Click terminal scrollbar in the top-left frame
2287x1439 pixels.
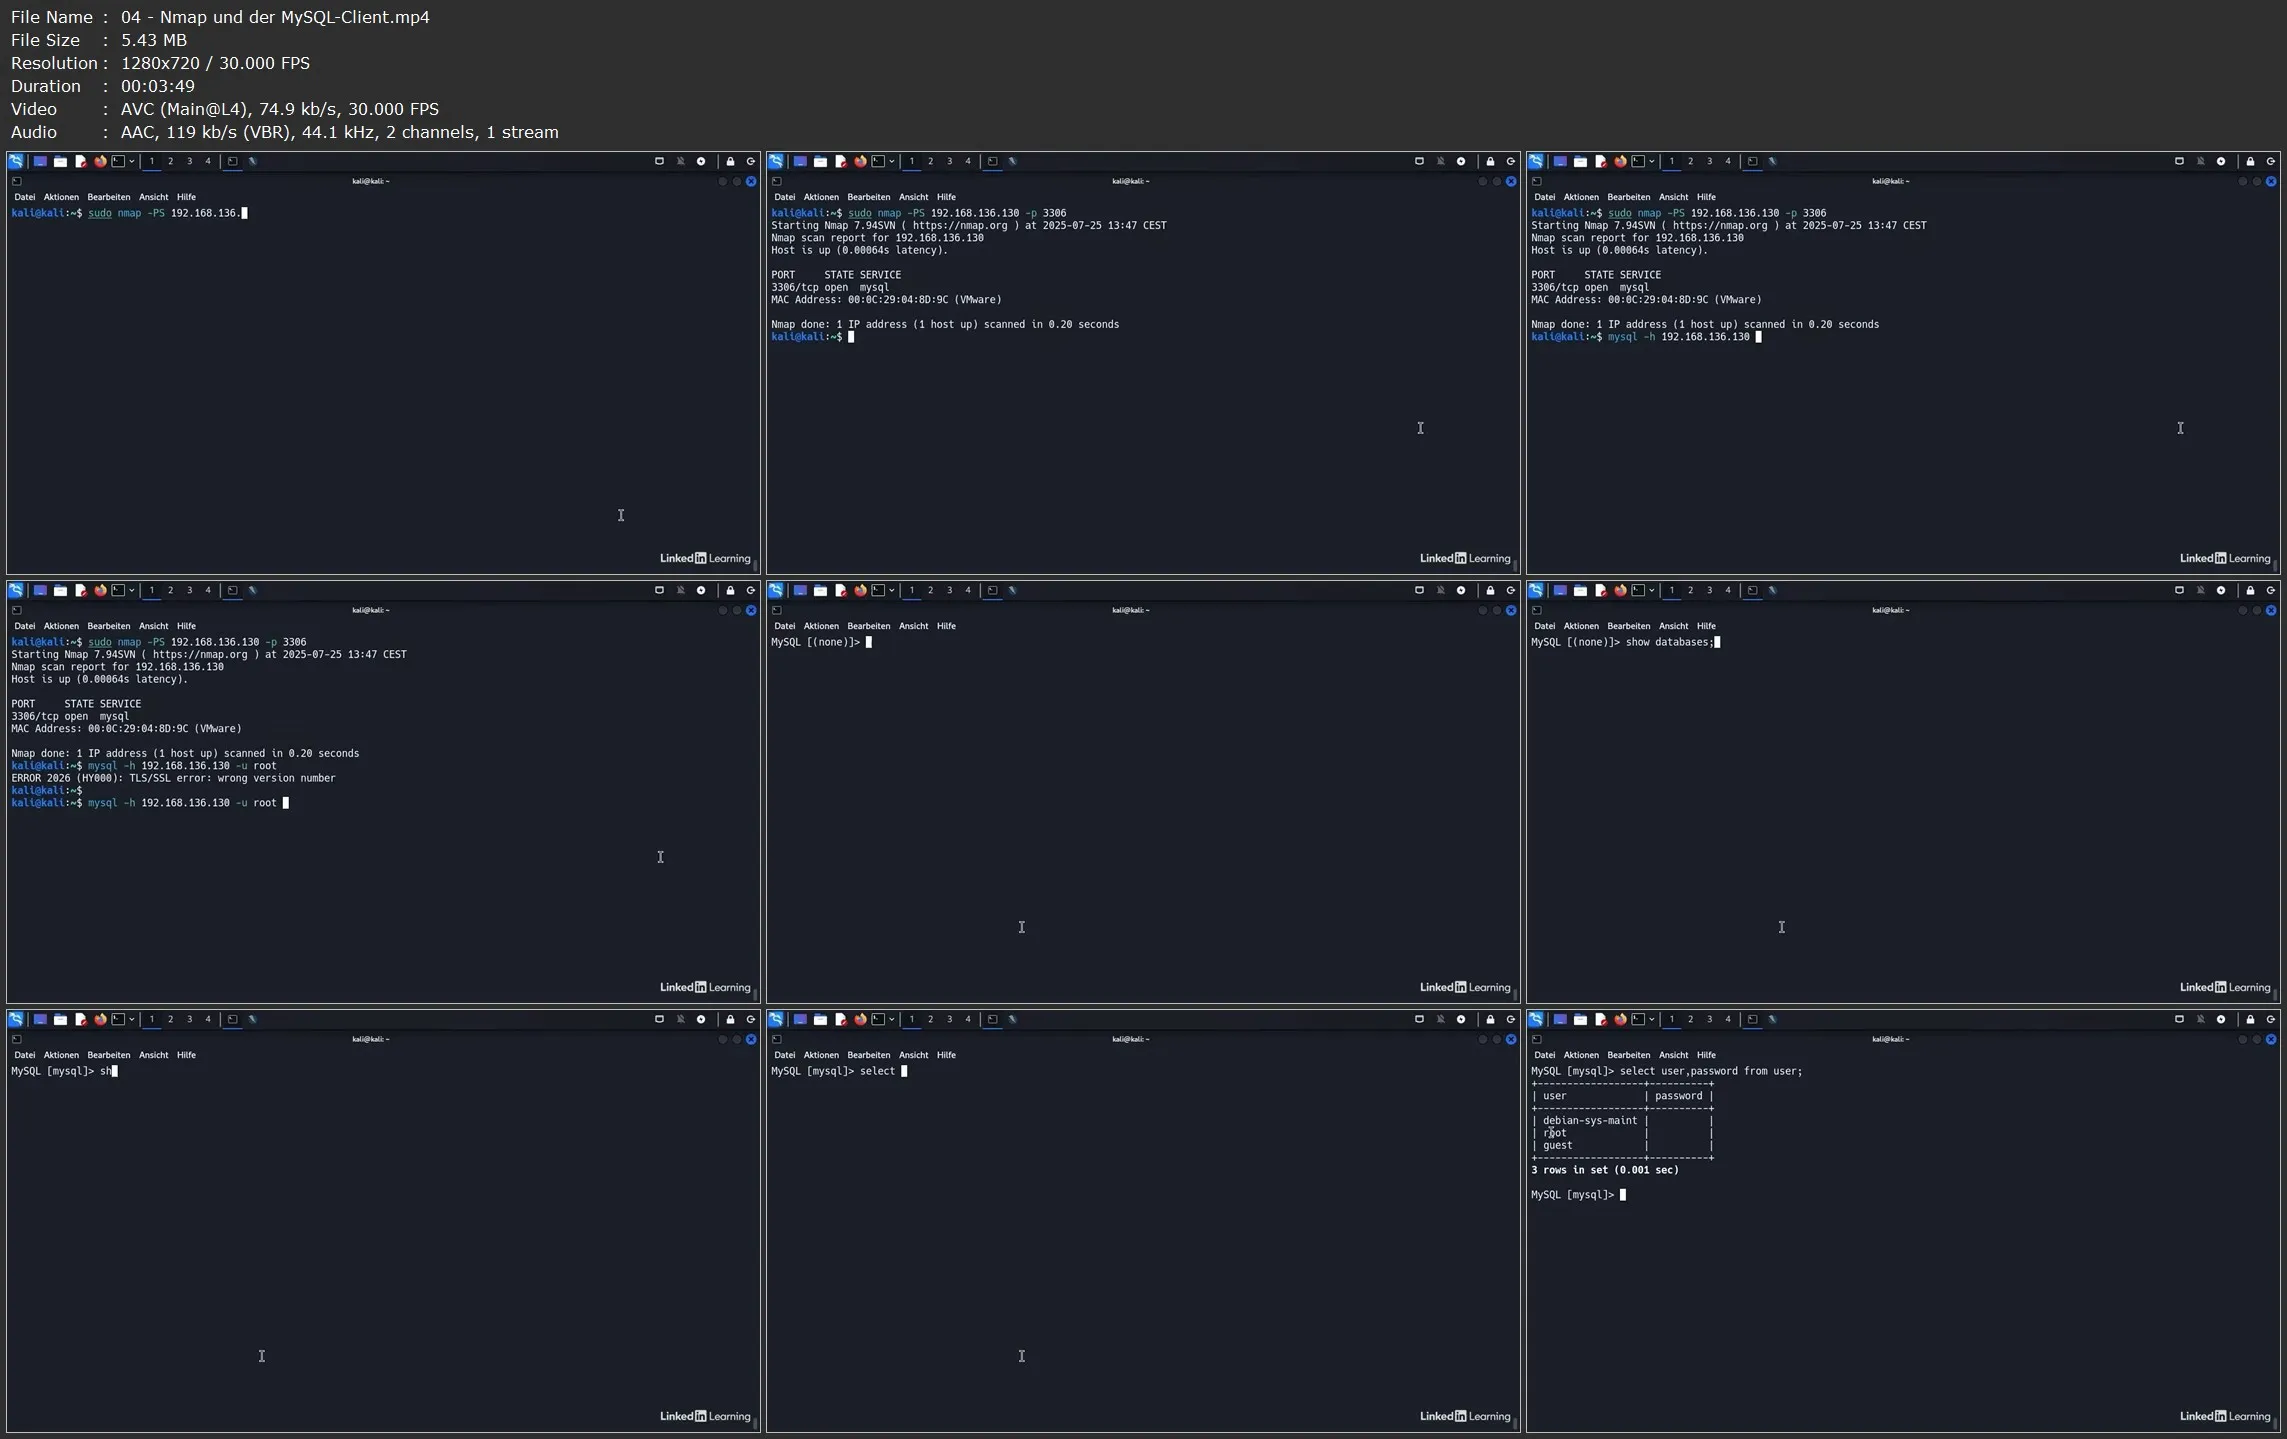click(x=755, y=564)
